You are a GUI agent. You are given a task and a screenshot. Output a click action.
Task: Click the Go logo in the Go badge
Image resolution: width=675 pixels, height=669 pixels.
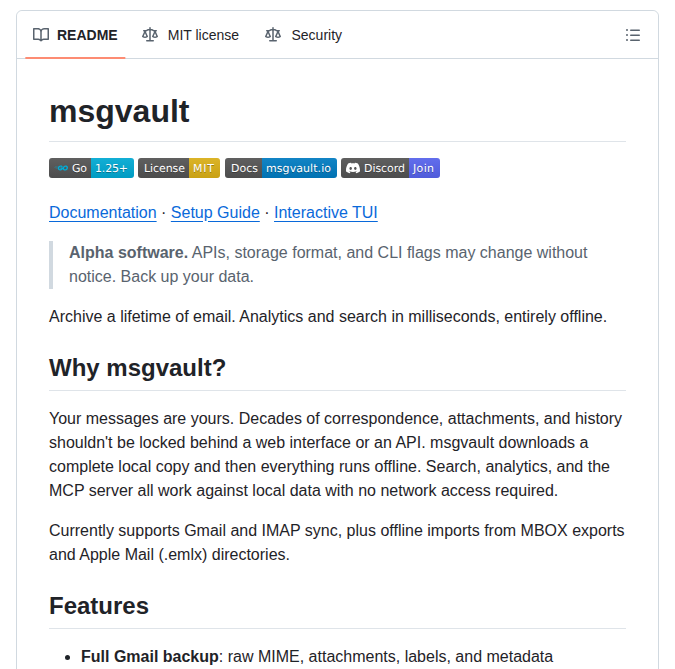[x=62, y=168]
